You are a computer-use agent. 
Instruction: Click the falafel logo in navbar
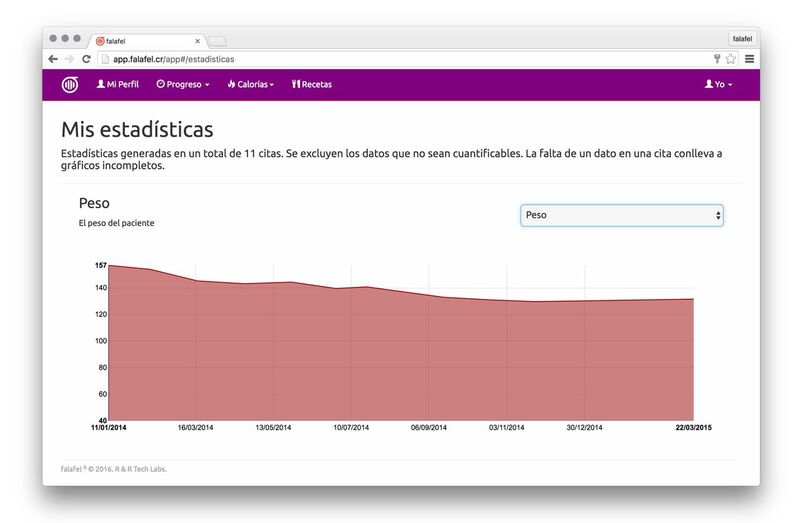pyautogui.click(x=70, y=85)
